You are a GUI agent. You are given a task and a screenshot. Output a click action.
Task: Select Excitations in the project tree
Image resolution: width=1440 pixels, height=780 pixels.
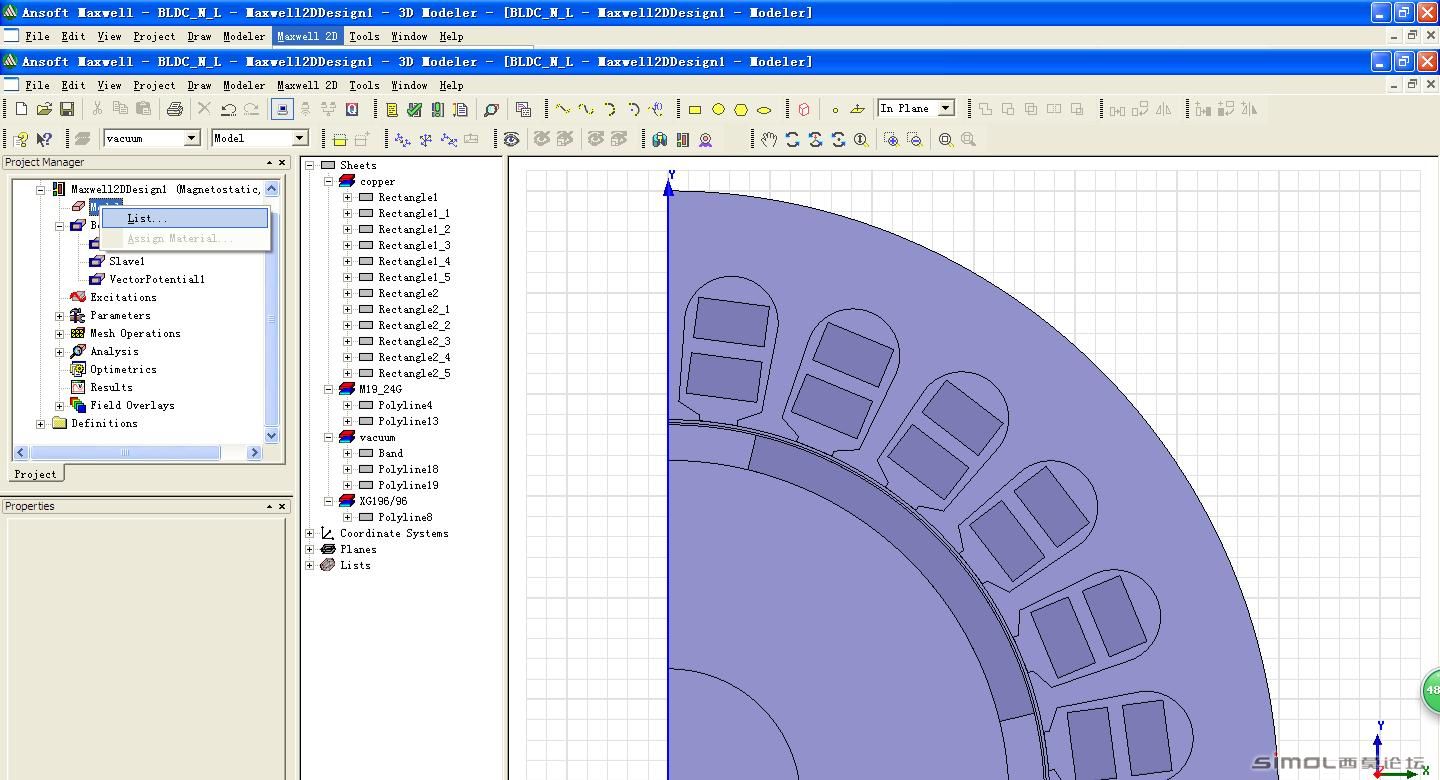(x=123, y=297)
